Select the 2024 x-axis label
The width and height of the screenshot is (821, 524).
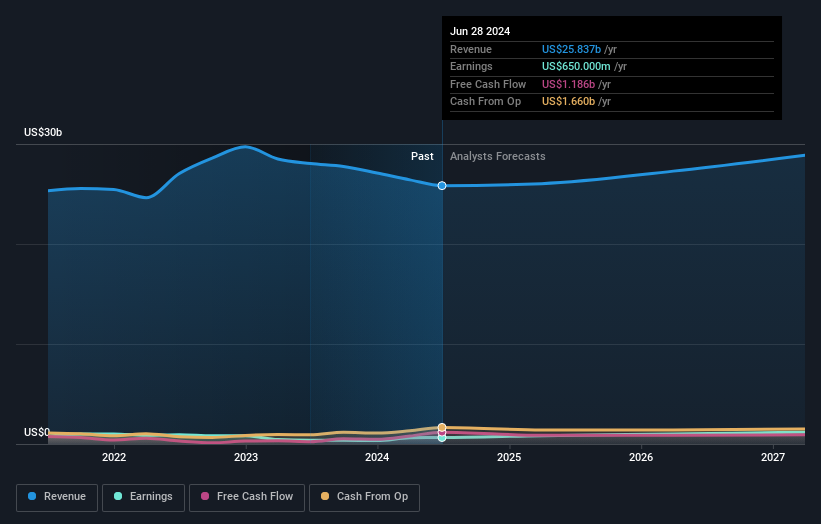(377, 458)
